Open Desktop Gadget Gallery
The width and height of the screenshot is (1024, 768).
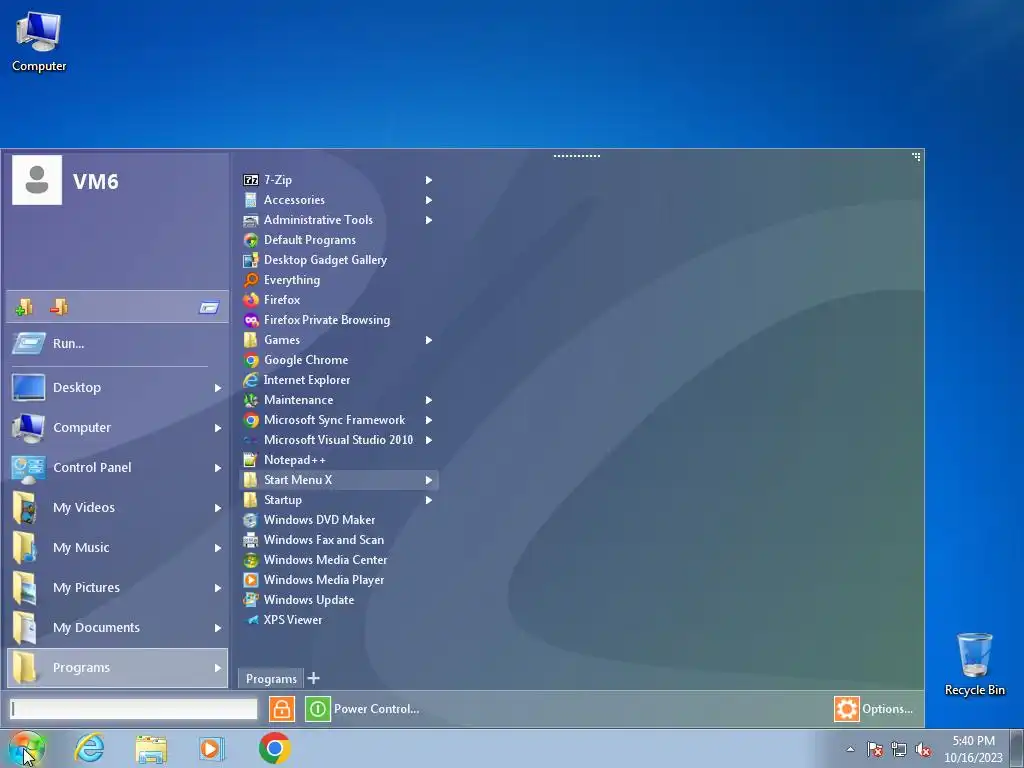tap(315, 260)
